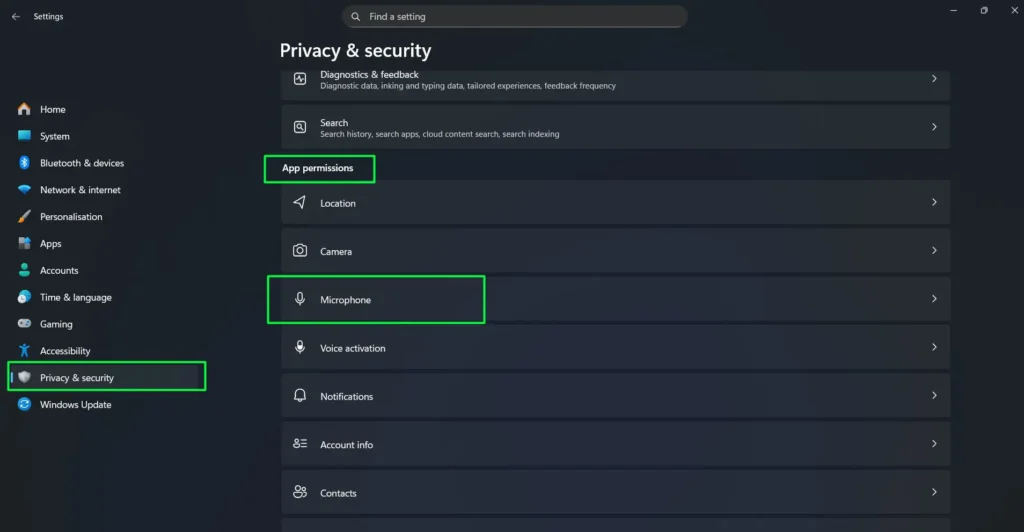Select Personalisation in the sidebar
The width and height of the screenshot is (1024, 532).
(x=106, y=216)
